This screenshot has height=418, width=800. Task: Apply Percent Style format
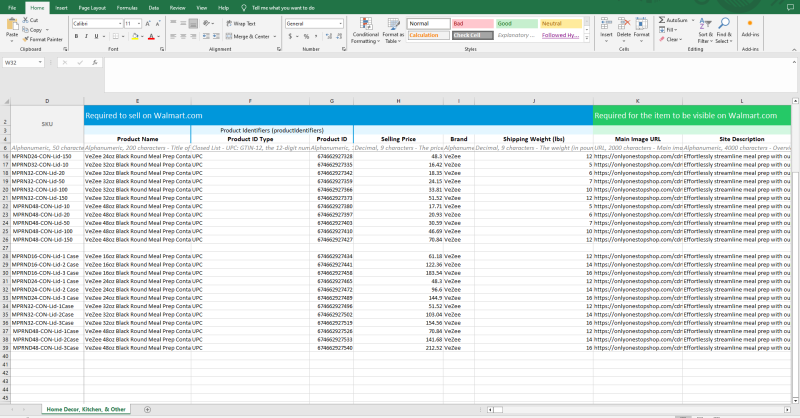[306, 36]
